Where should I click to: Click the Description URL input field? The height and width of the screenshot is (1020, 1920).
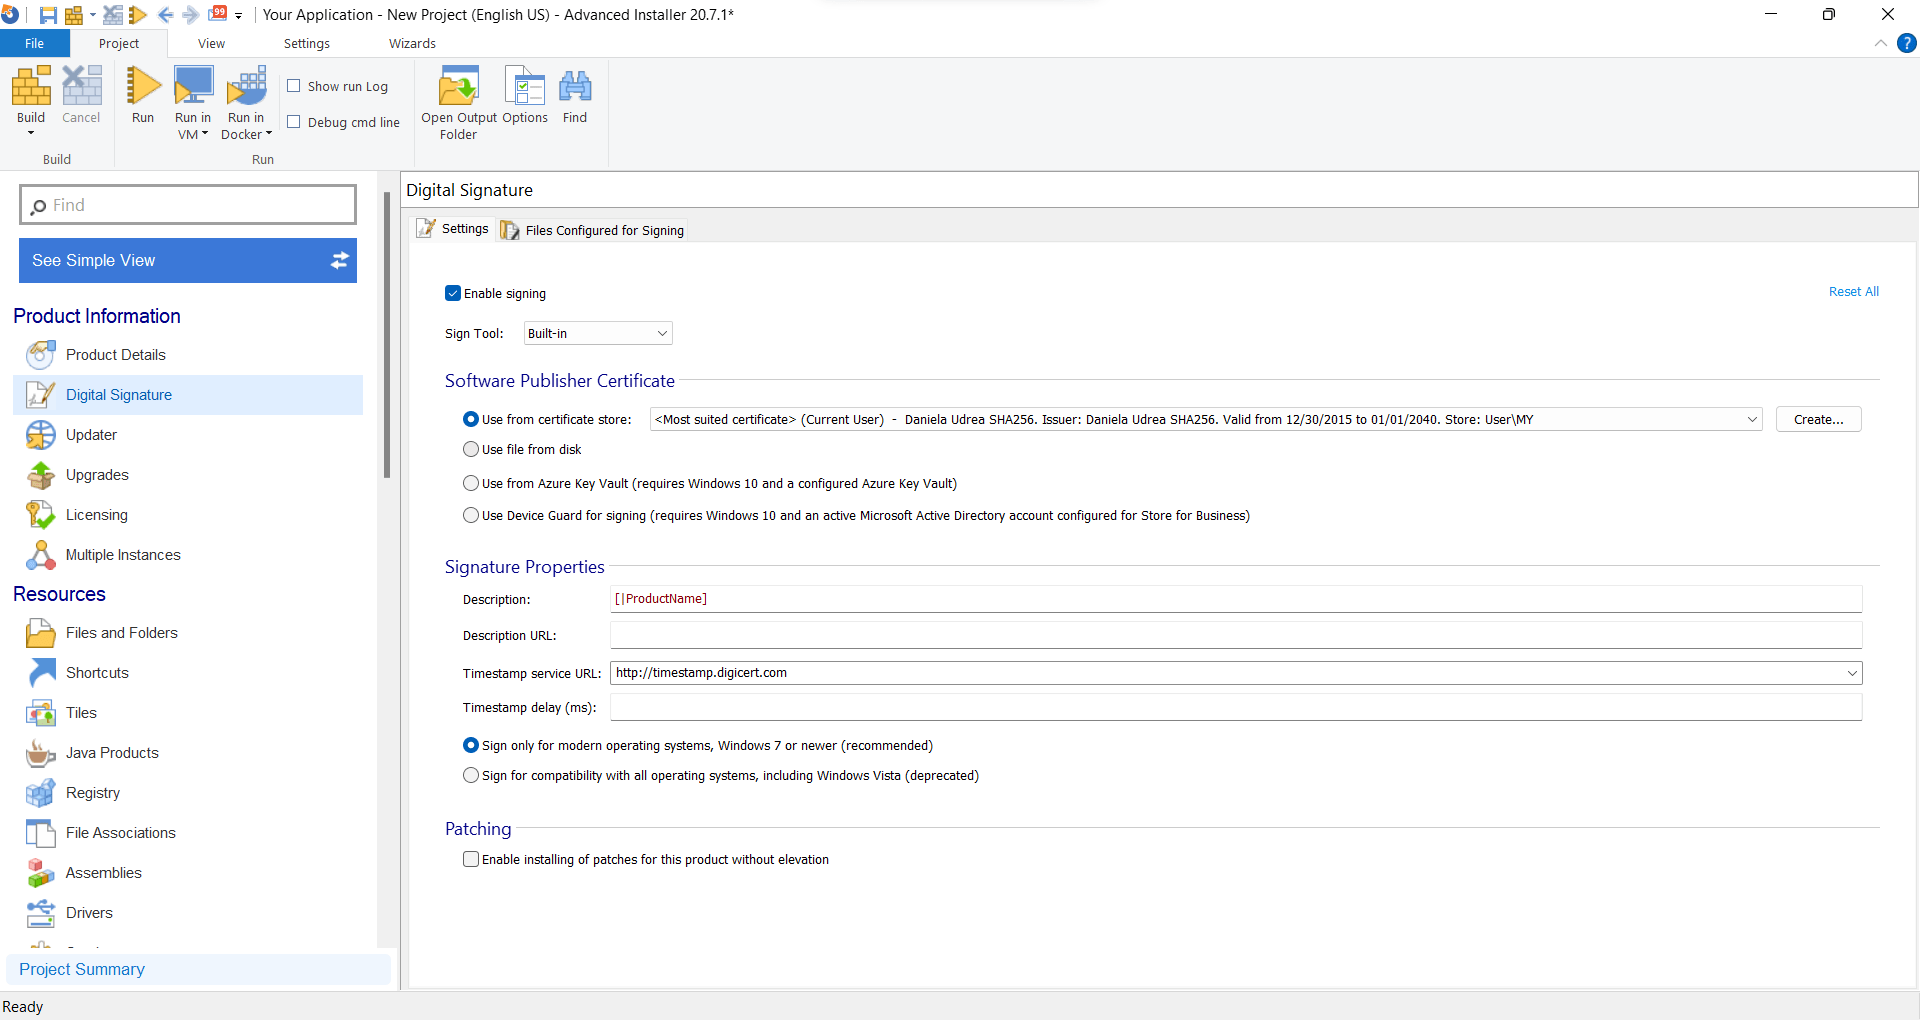[x=1236, y=635]
